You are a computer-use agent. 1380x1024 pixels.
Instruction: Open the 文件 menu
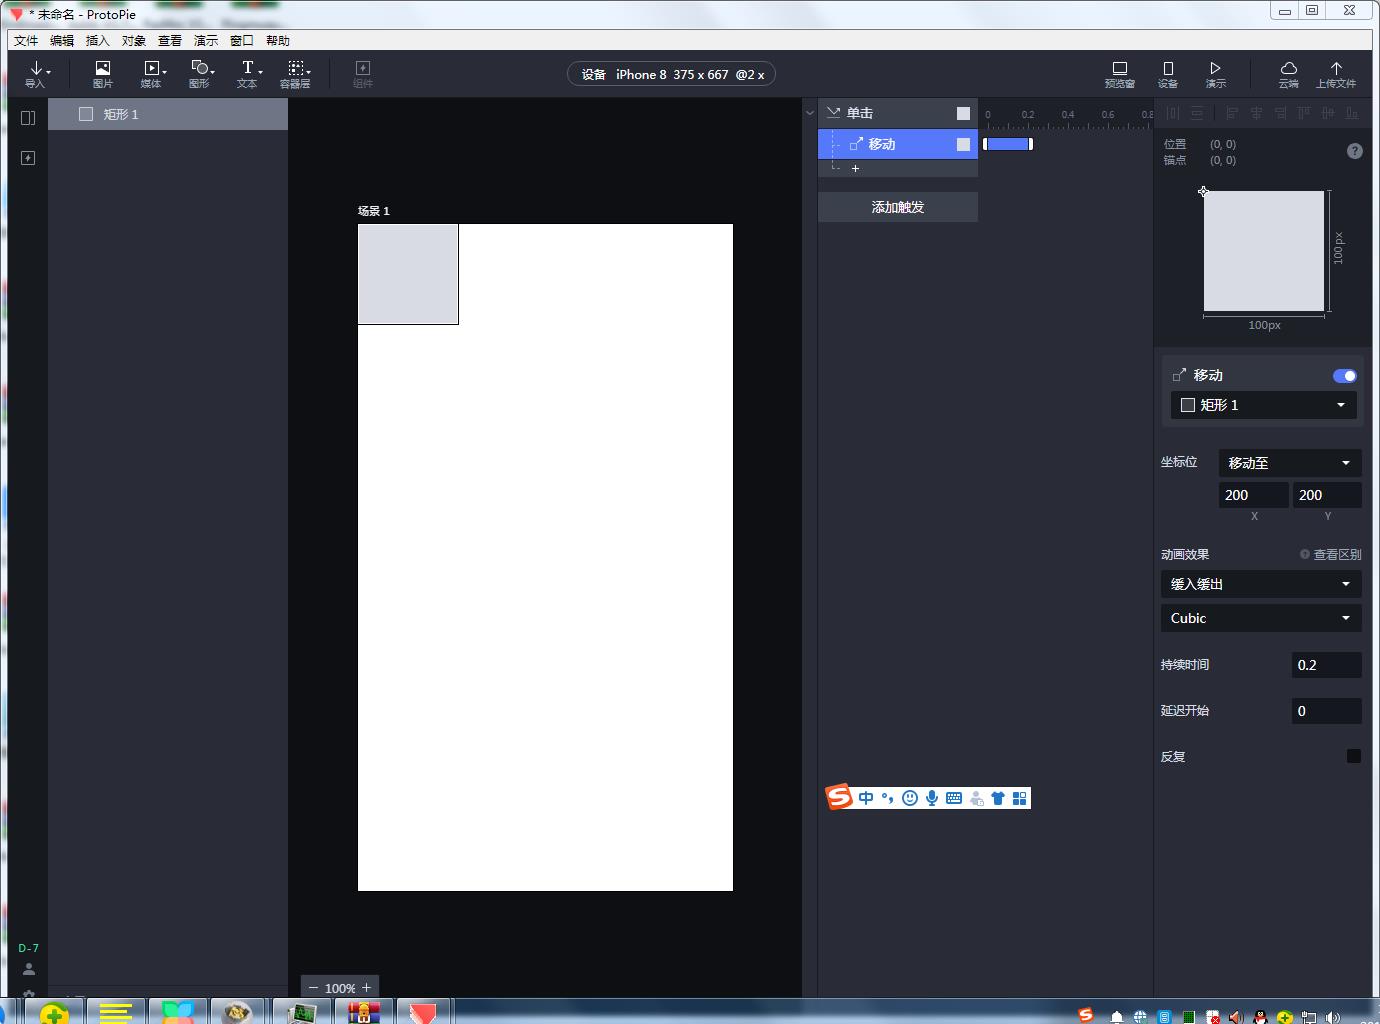pos(26,41)
